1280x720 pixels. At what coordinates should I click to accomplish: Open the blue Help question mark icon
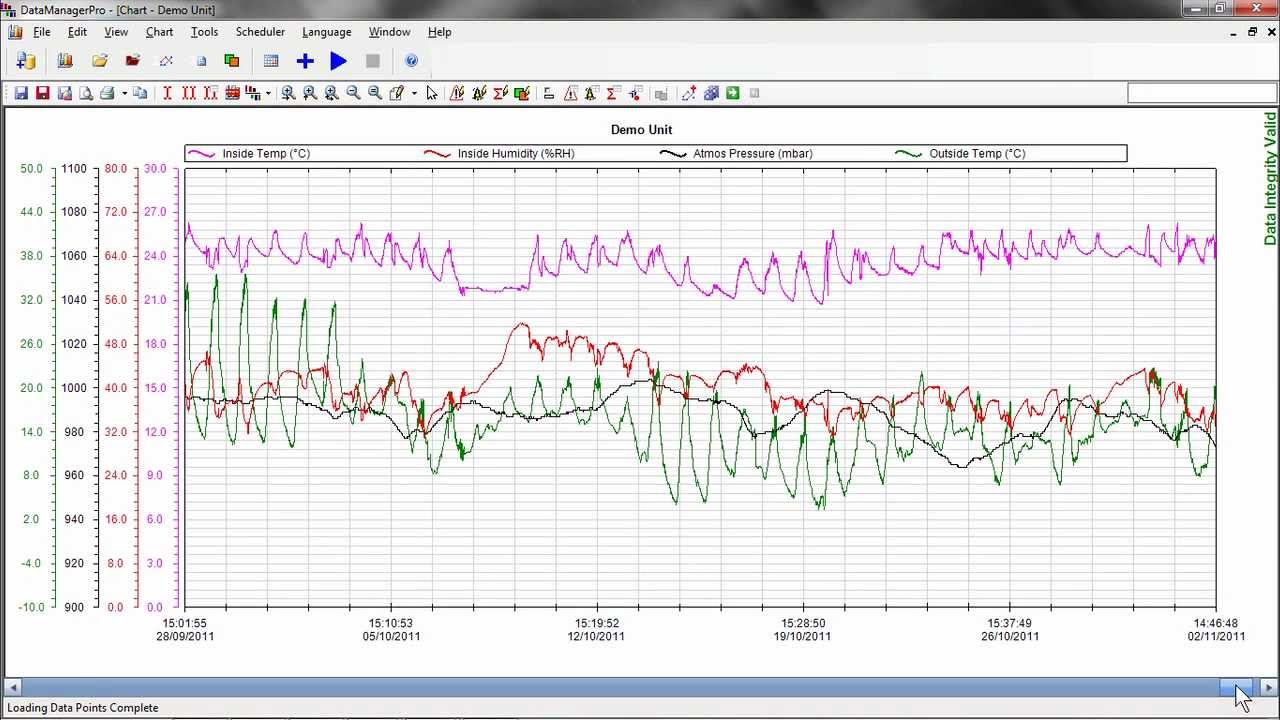(411, 61)
